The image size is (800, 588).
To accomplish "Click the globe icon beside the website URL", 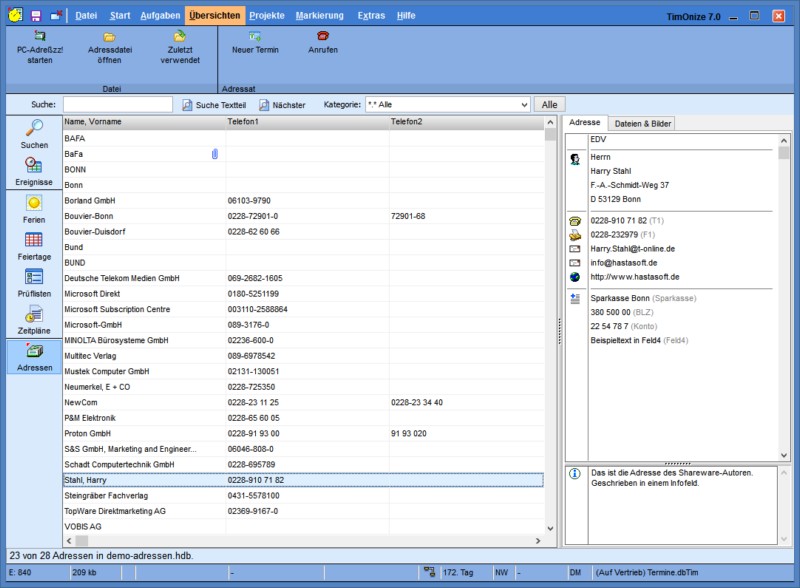I will point(575,277).
